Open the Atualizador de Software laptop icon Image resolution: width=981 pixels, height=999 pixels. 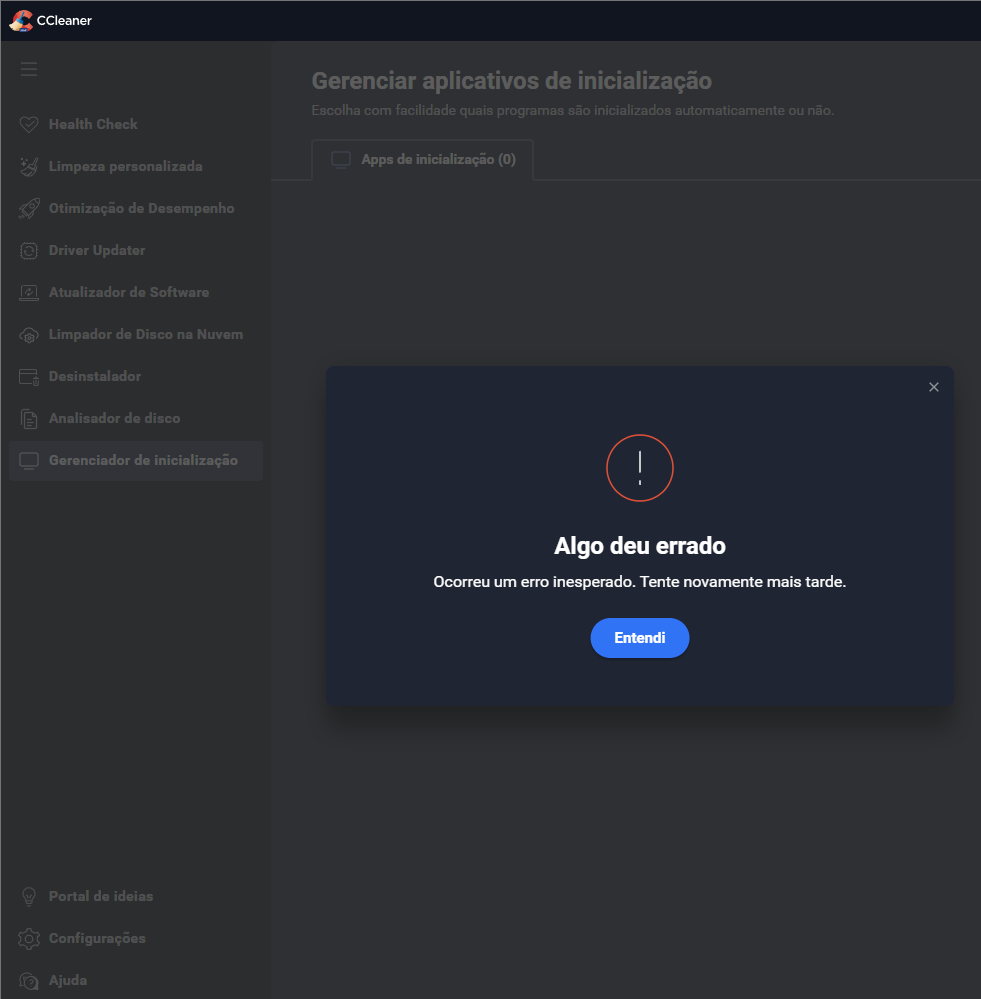click(x=29, y=292)
